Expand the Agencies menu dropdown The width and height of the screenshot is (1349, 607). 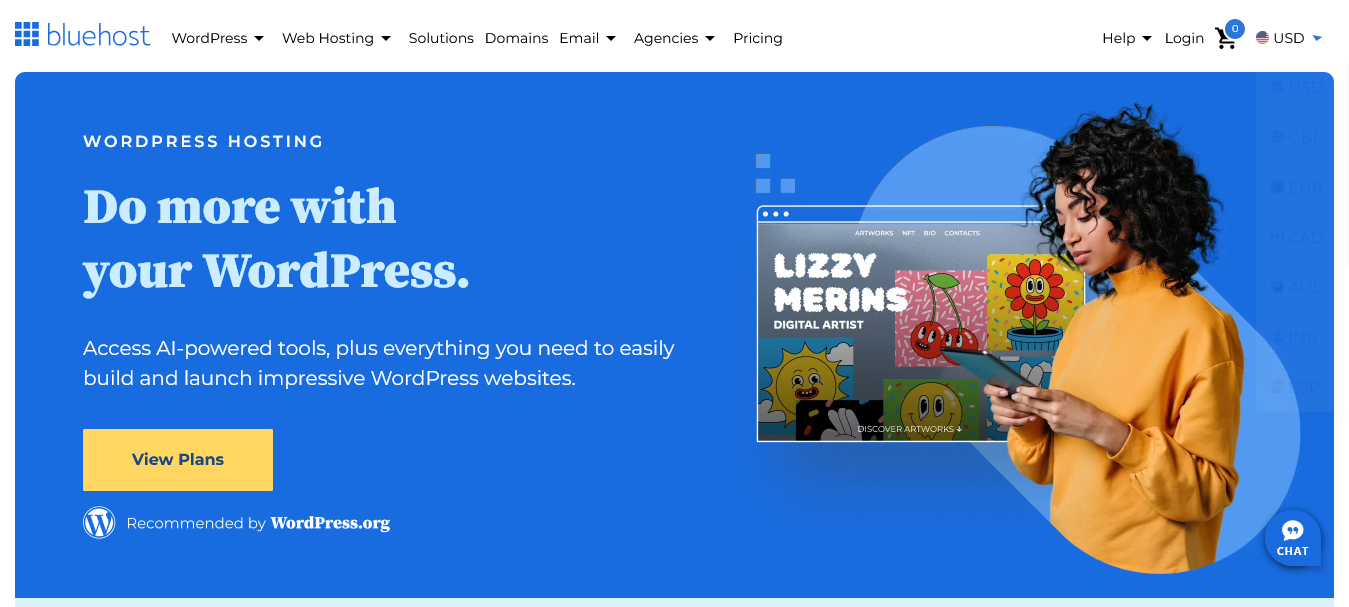(x=674, y=38)
